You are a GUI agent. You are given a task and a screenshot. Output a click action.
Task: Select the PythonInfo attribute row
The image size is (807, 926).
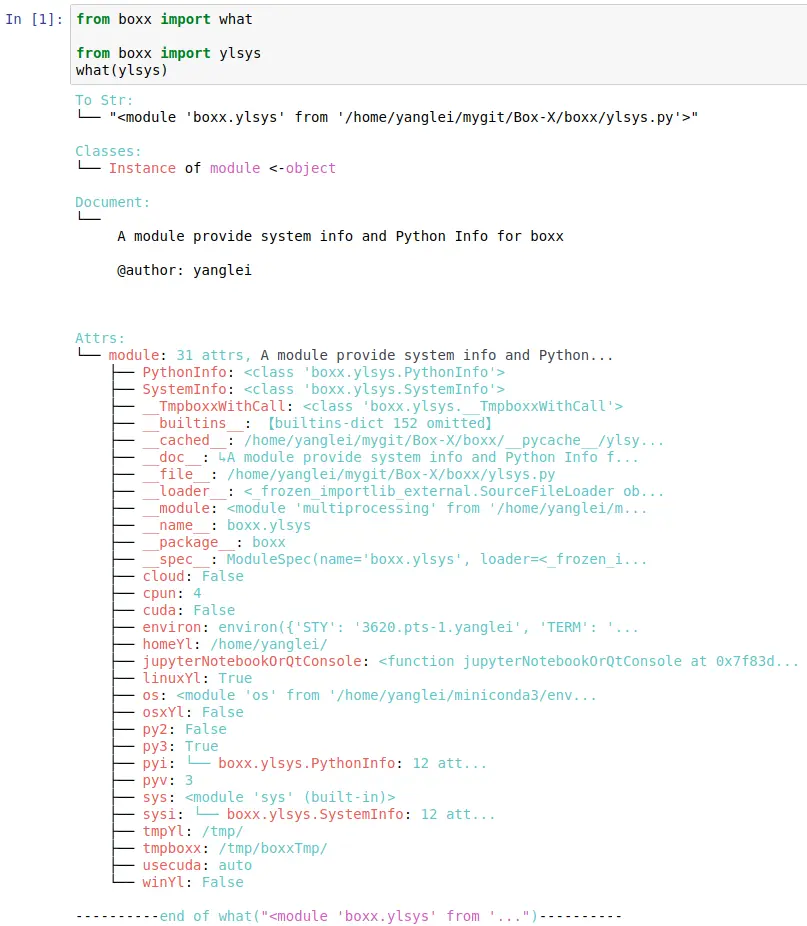[324, 372]
